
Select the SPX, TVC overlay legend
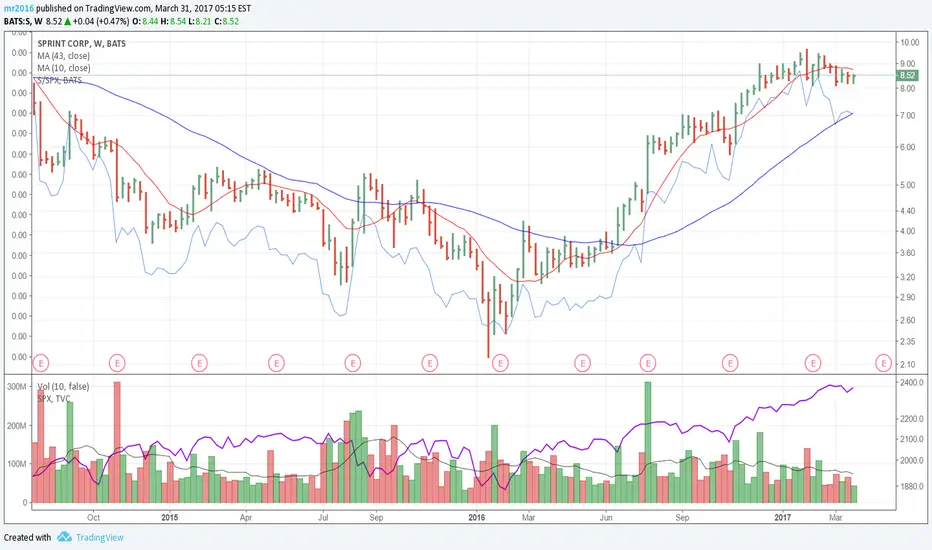click(53, 398)
